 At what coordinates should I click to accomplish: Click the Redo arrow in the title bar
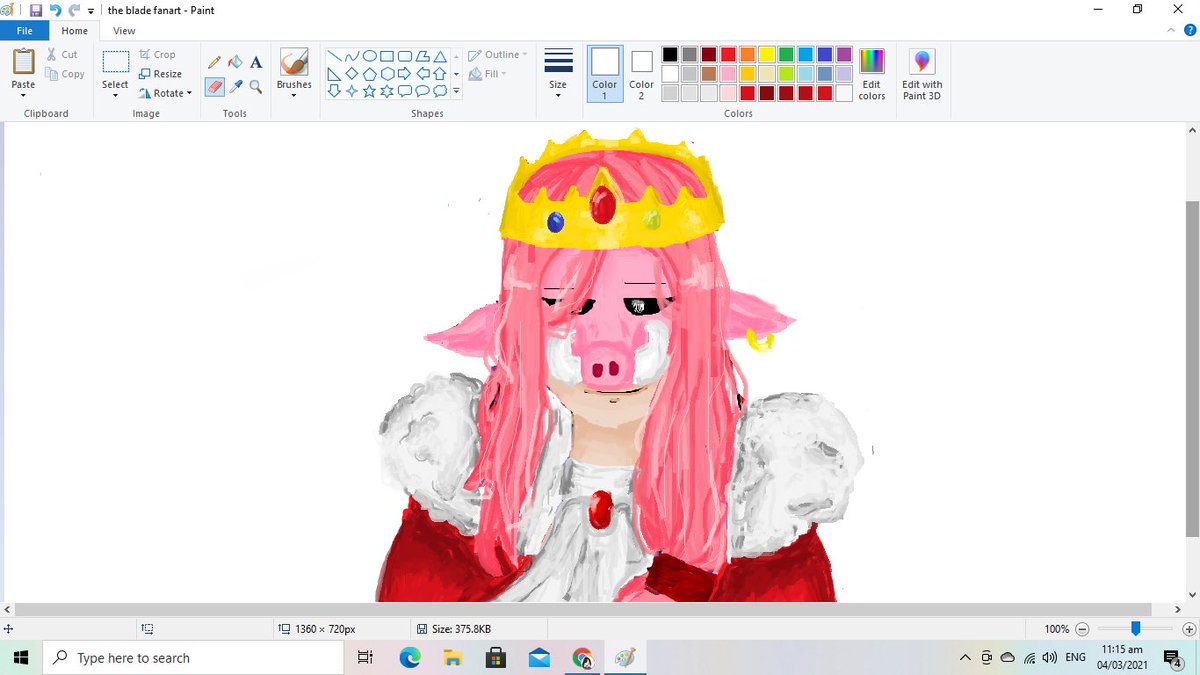click(74, 10)
